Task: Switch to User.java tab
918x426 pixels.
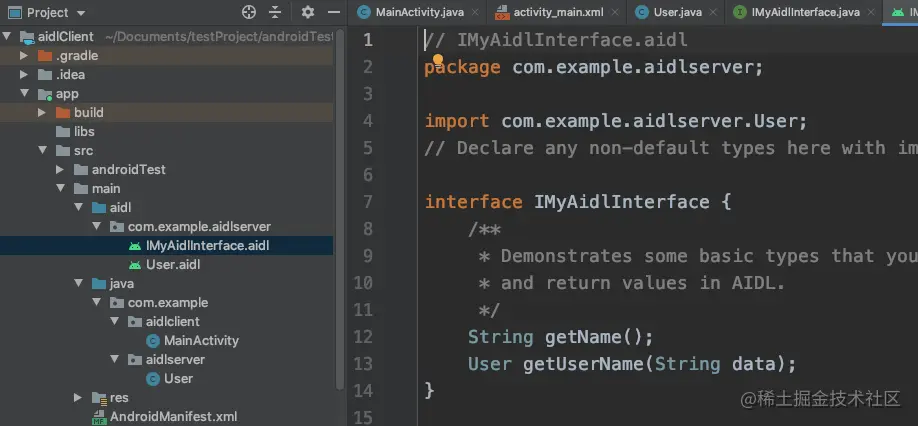Action: [677, 12]
